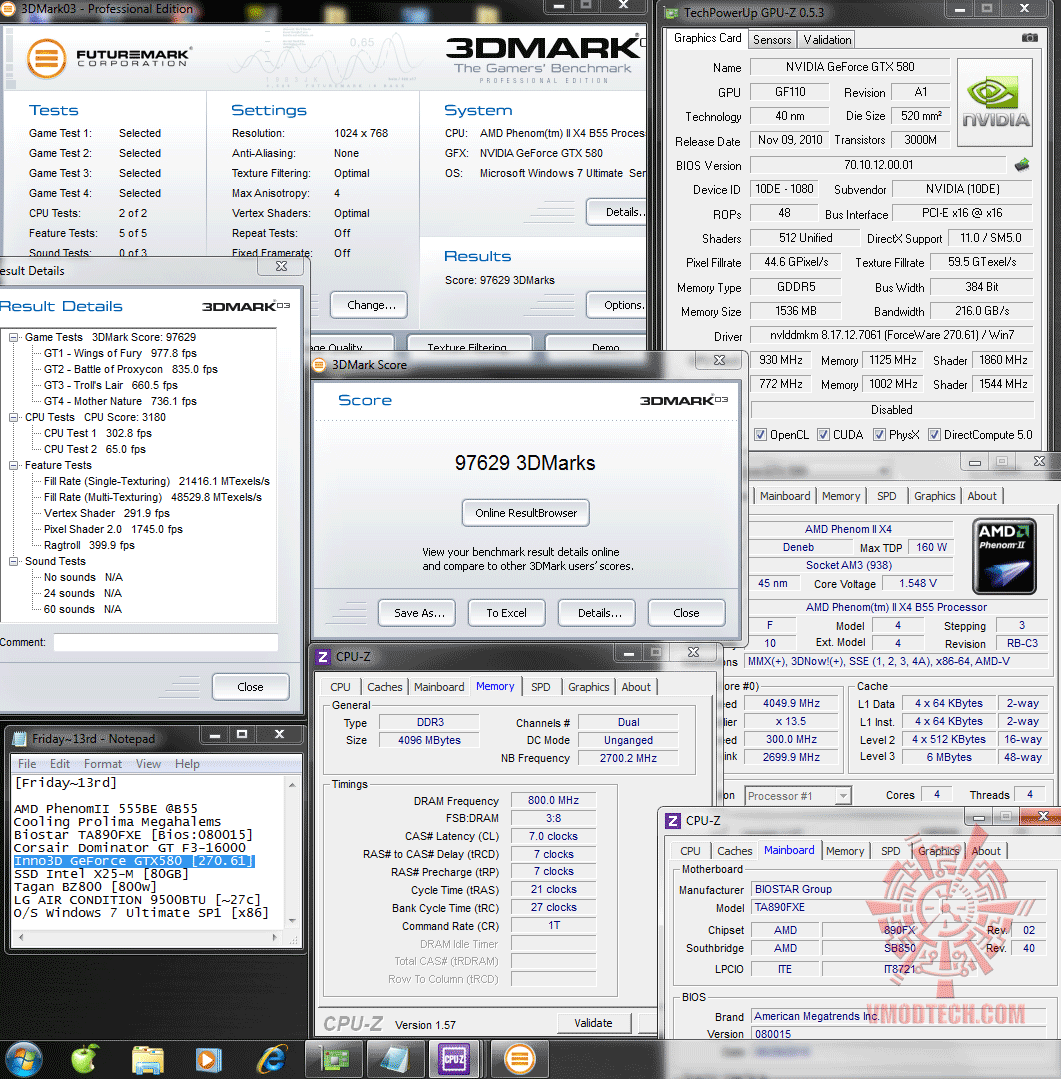Click Validate button in CPU-Z
This screenshot has width=1061, height=1079.
tap(594, 1023)
